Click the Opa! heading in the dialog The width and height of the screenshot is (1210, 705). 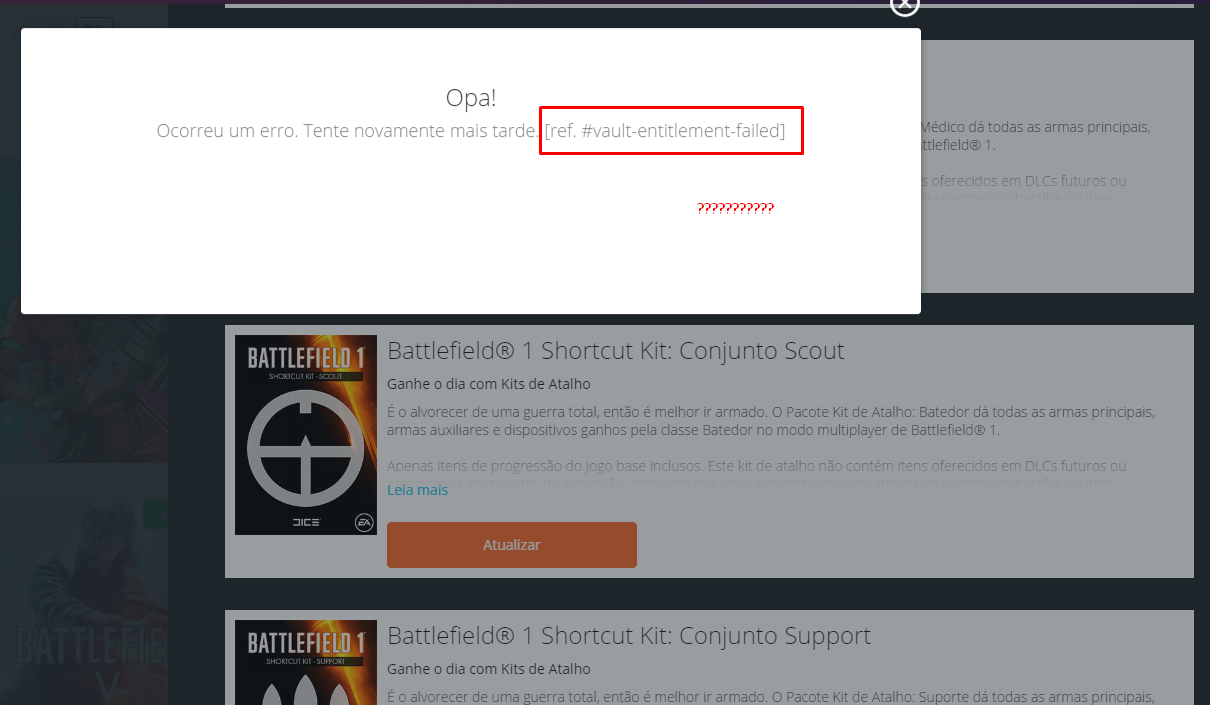coord(471,98)
